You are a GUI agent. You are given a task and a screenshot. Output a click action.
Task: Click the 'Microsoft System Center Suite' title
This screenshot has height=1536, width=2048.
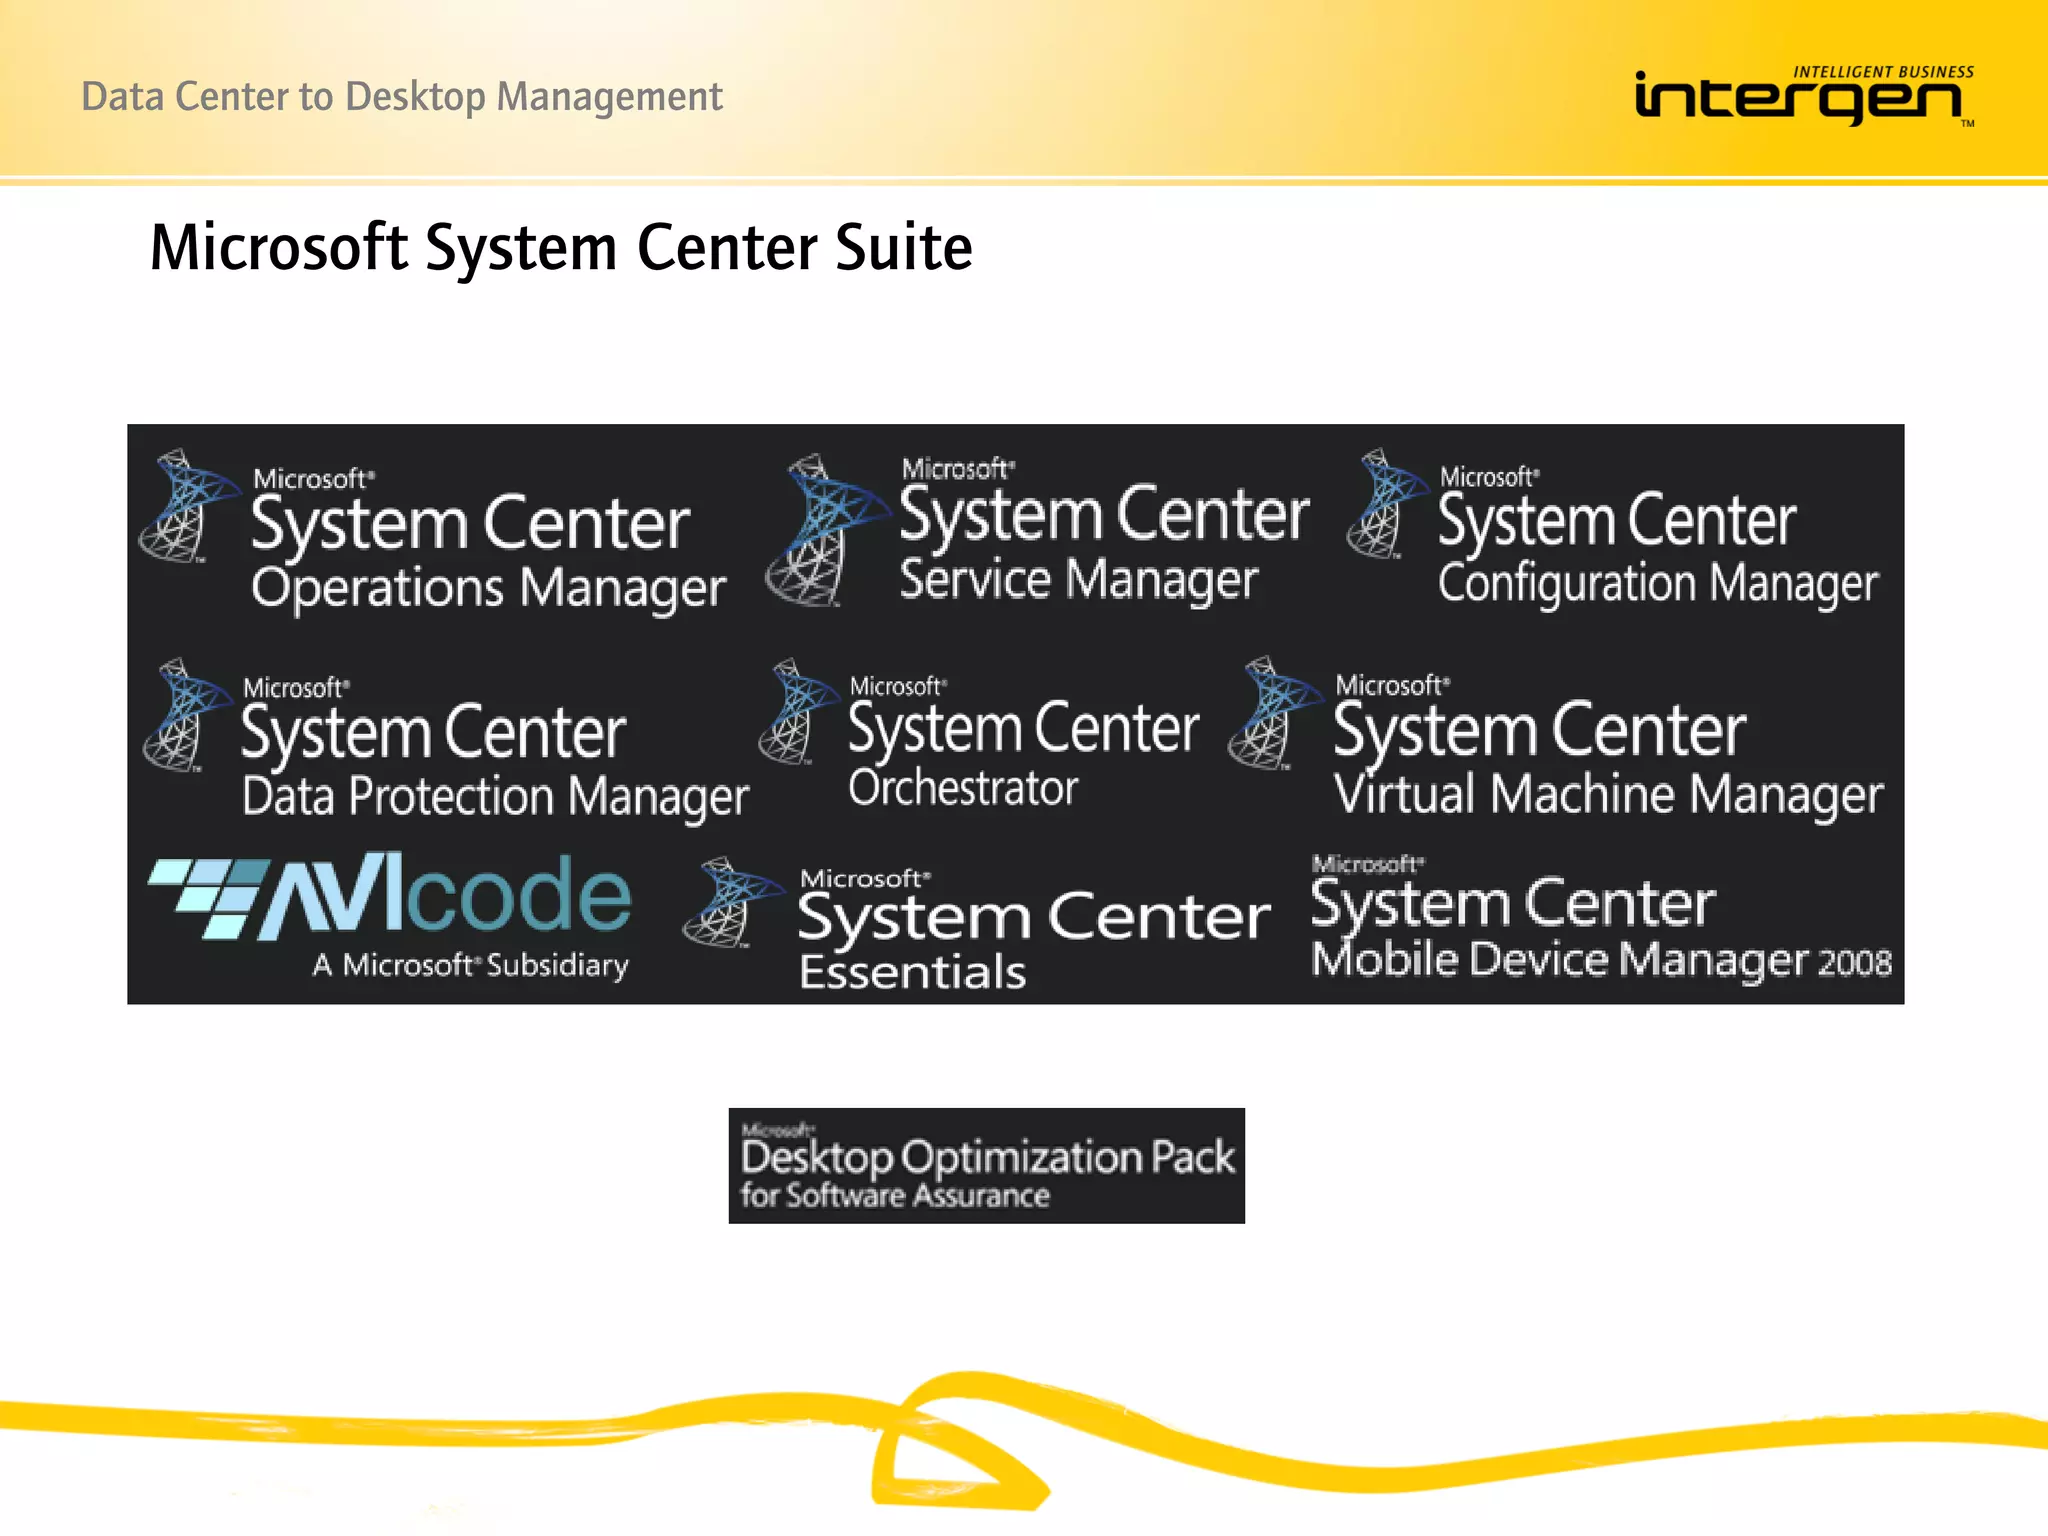(x=561, y=248)
